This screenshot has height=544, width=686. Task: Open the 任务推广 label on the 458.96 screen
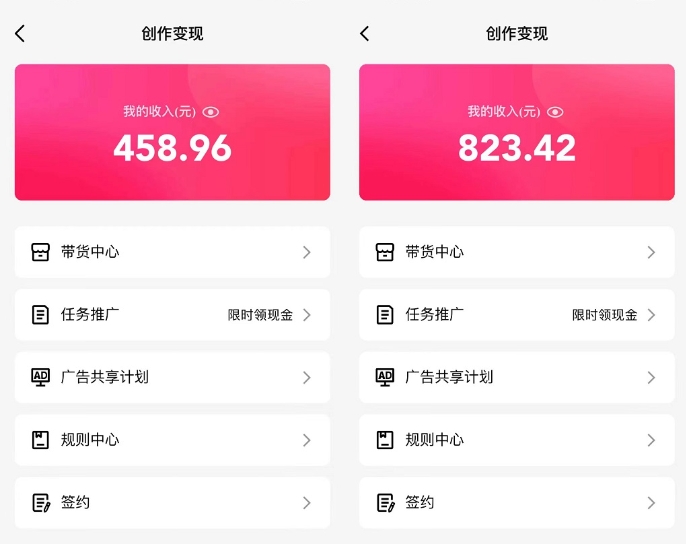click(x=90, y=315)
